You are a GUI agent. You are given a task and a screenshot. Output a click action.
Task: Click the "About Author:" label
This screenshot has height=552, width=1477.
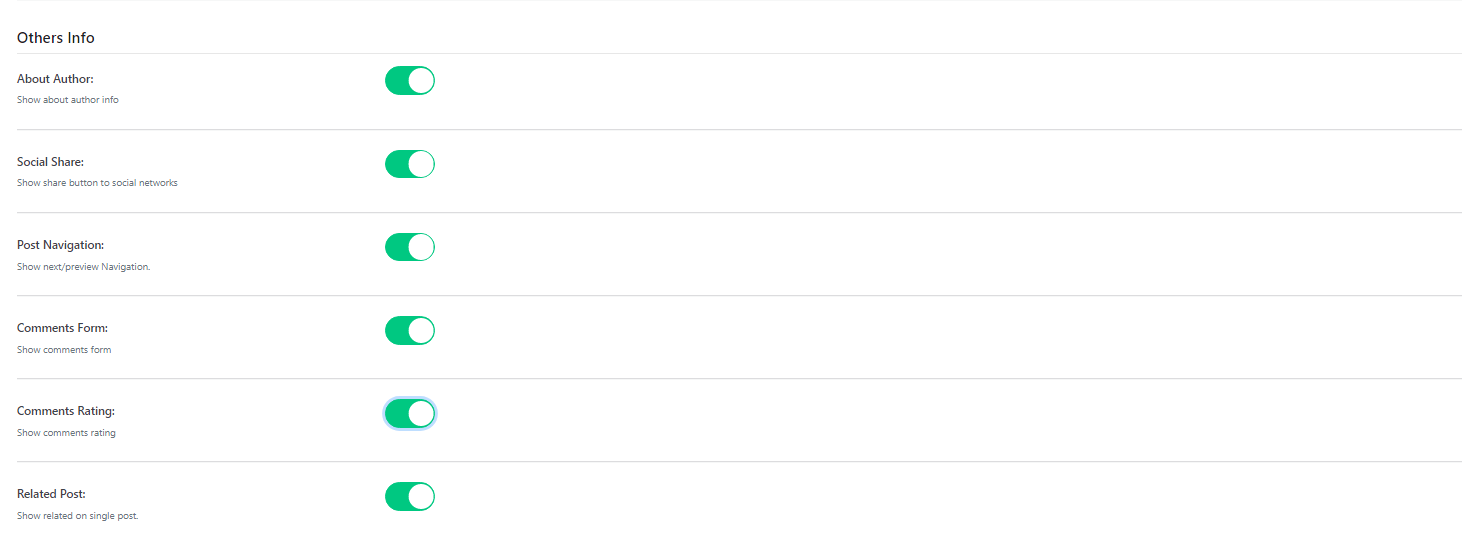coord(55,79)
